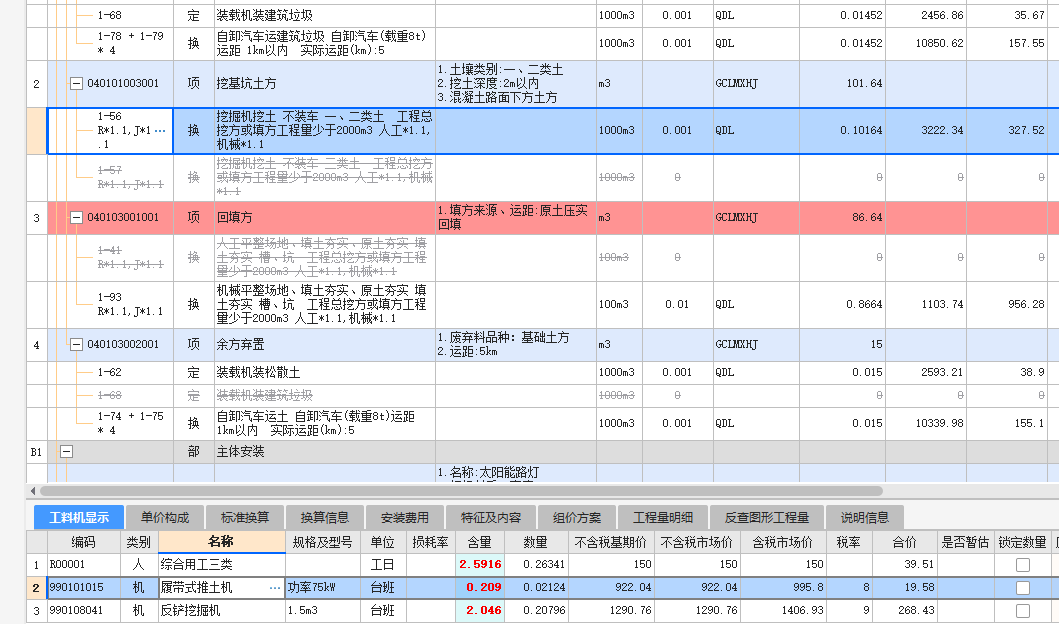Screen dimensions: 1059x624
Task: Switch to the 工料机显示 tab
Action: coord(79,518)
